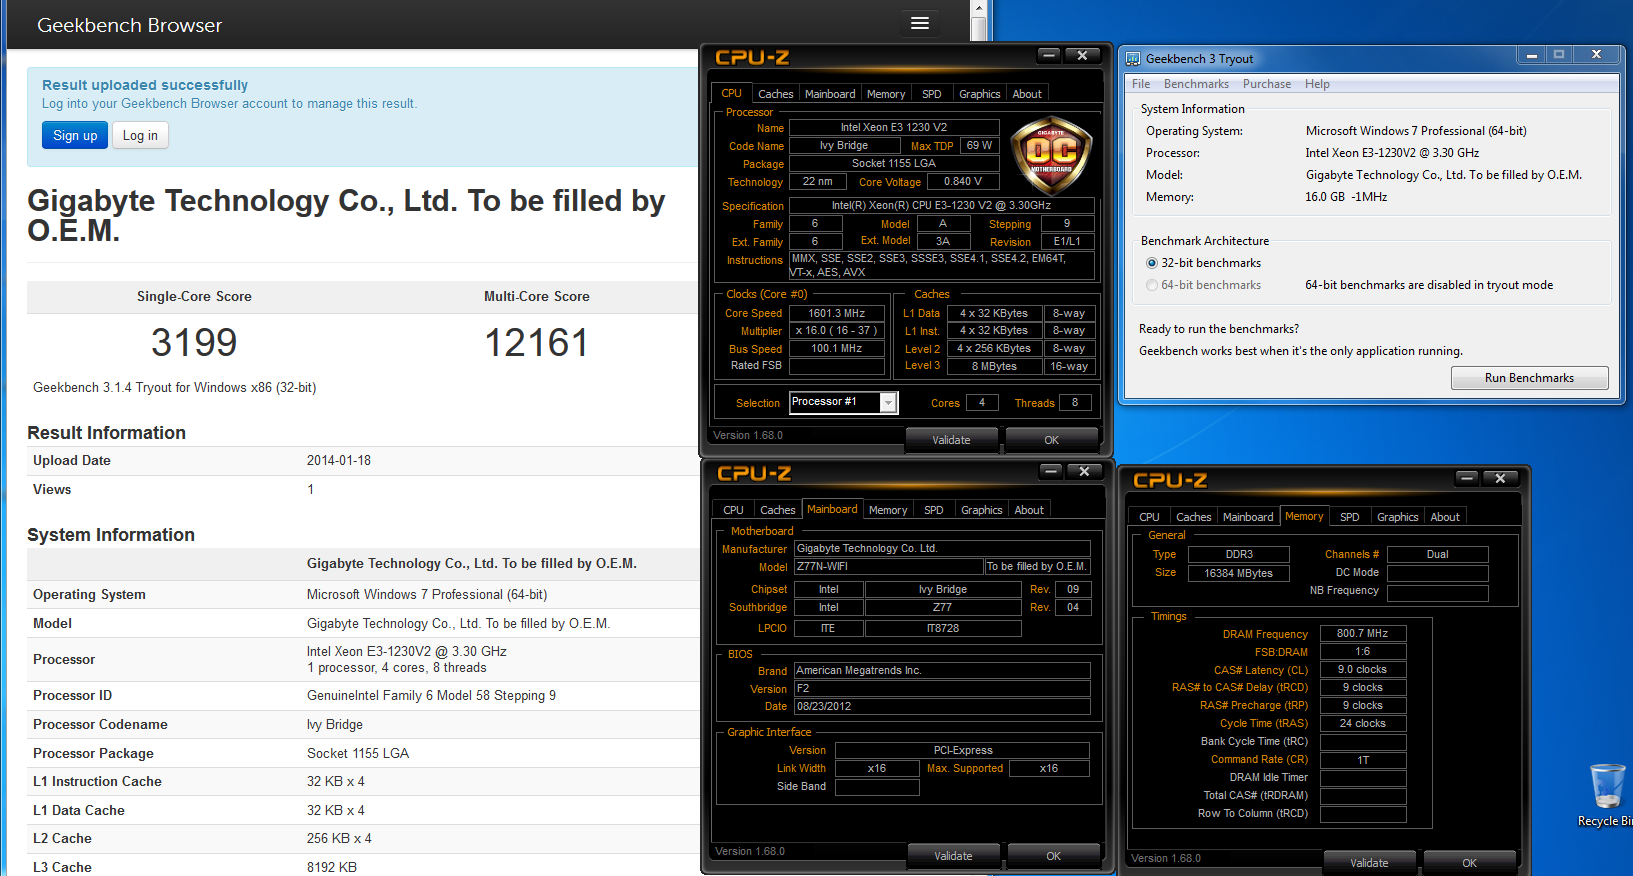Click the Gigabyte OC motherboard badge logo
Image resolution: width=1633 pixels, height=876 pixels.
coord(1051,156)
